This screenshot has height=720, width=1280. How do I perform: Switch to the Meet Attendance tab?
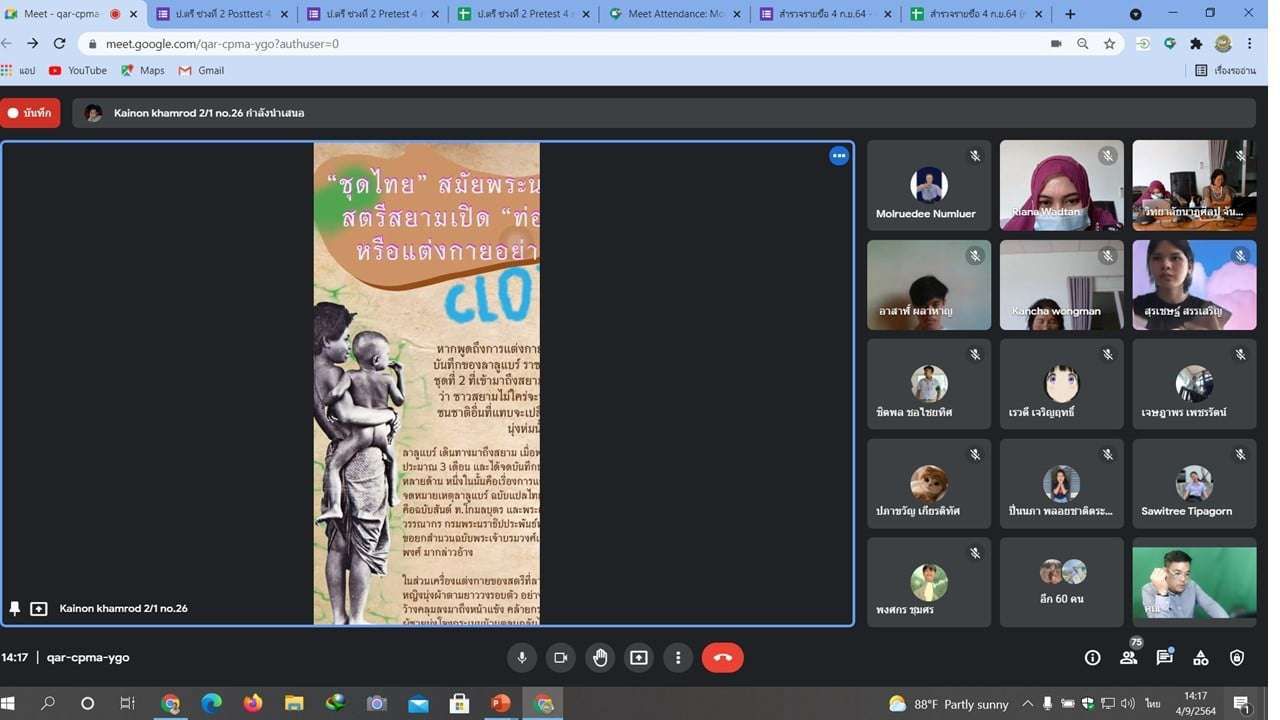pos(675,14)
